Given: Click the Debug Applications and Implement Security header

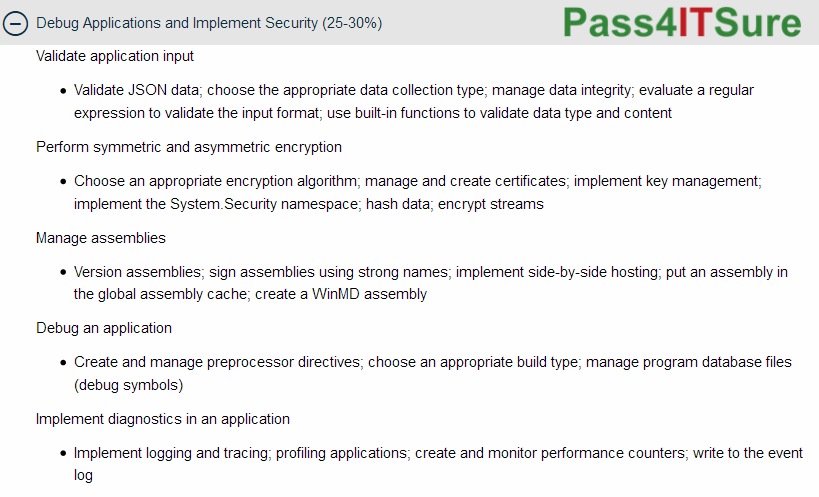Looking at the screenshot, I should click(x=209, y=23).
